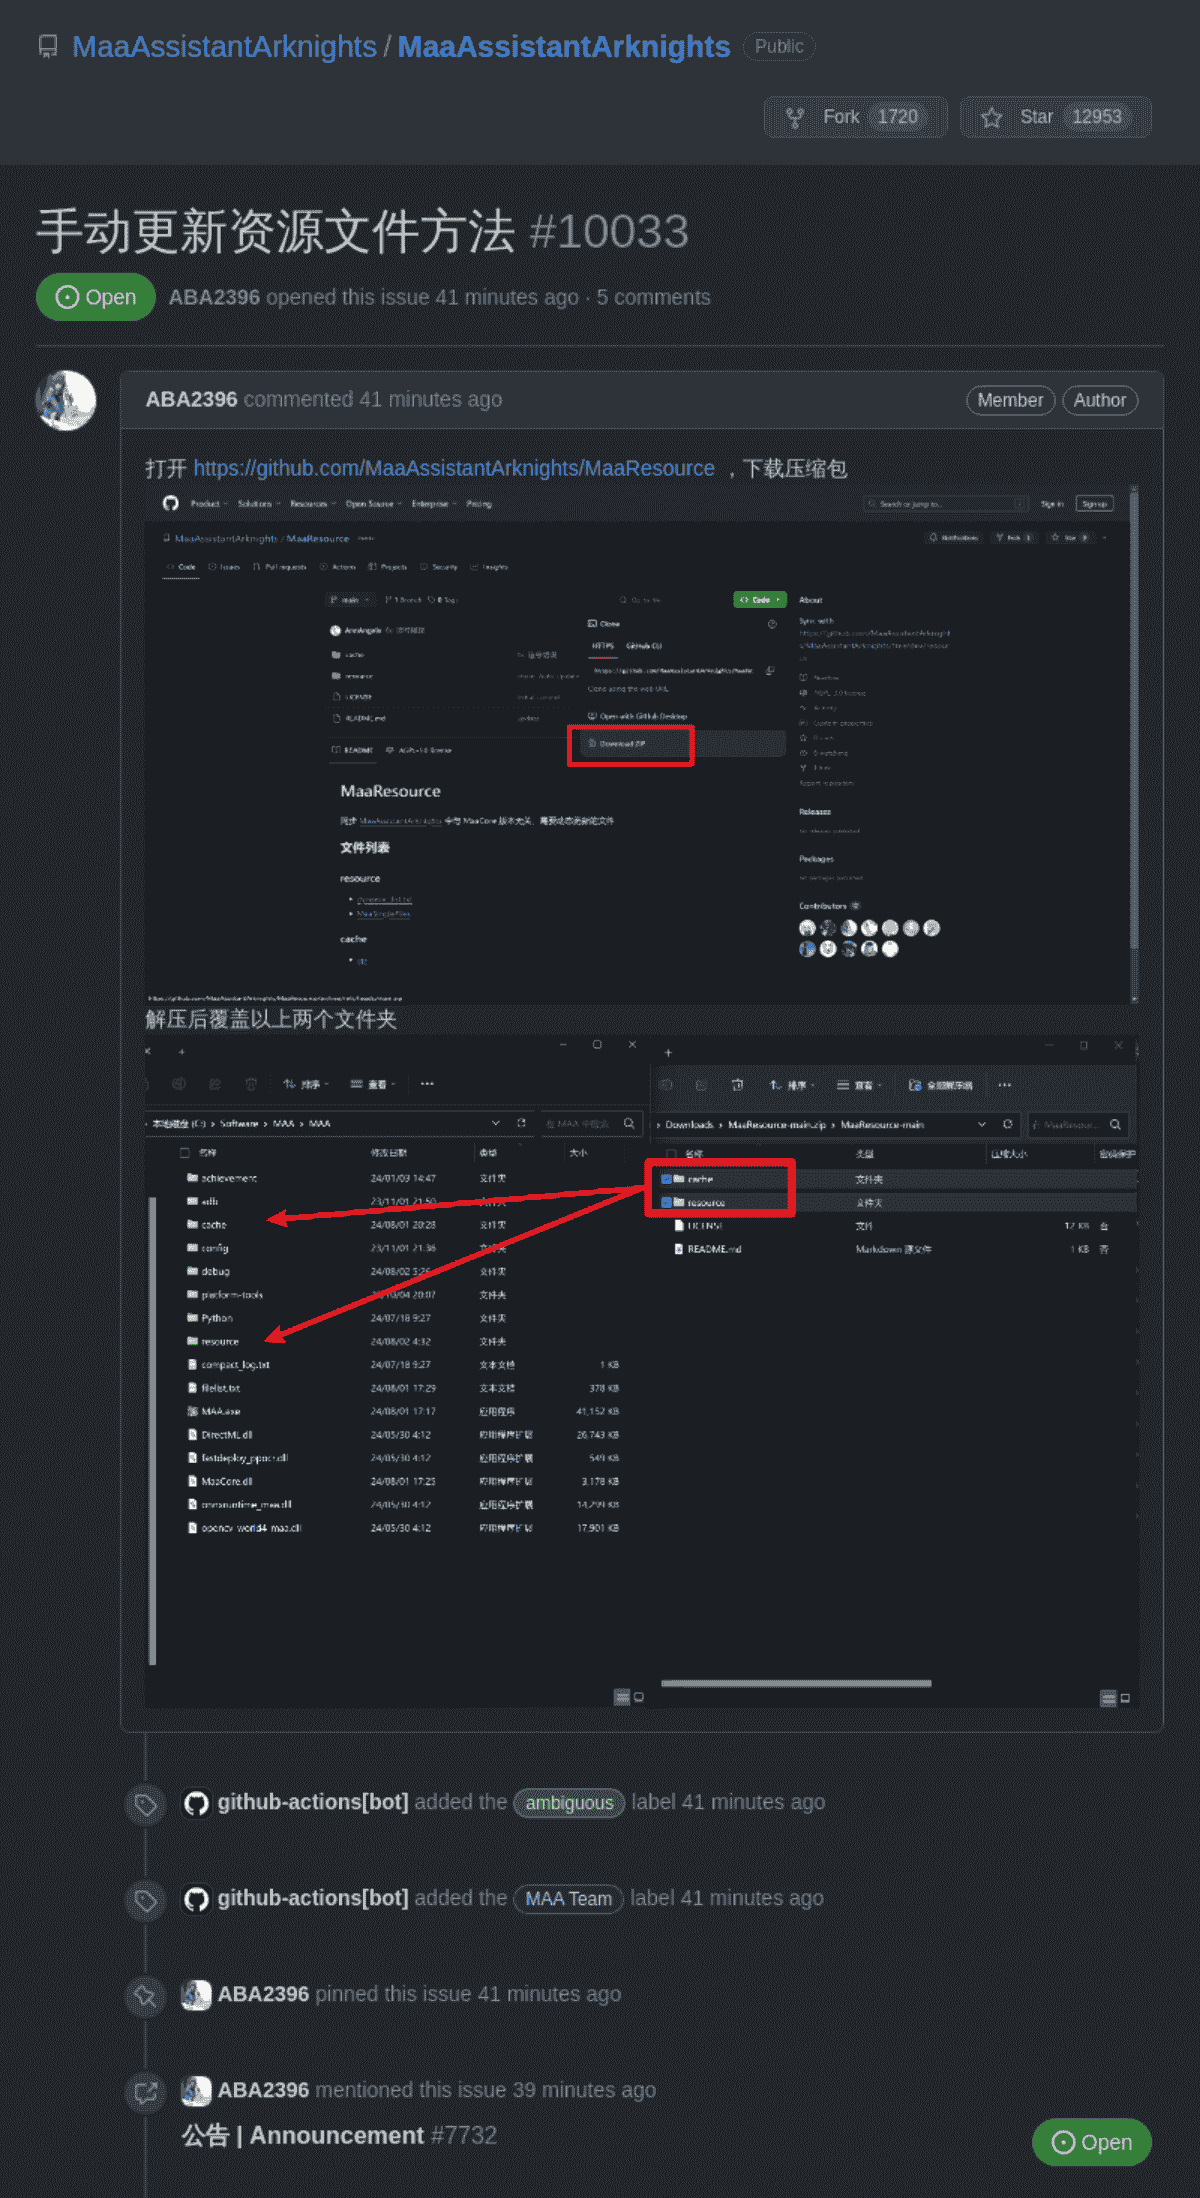The image size is (1200, 2198).
Task: View the fork count 1720
Action: click(897, 117)
